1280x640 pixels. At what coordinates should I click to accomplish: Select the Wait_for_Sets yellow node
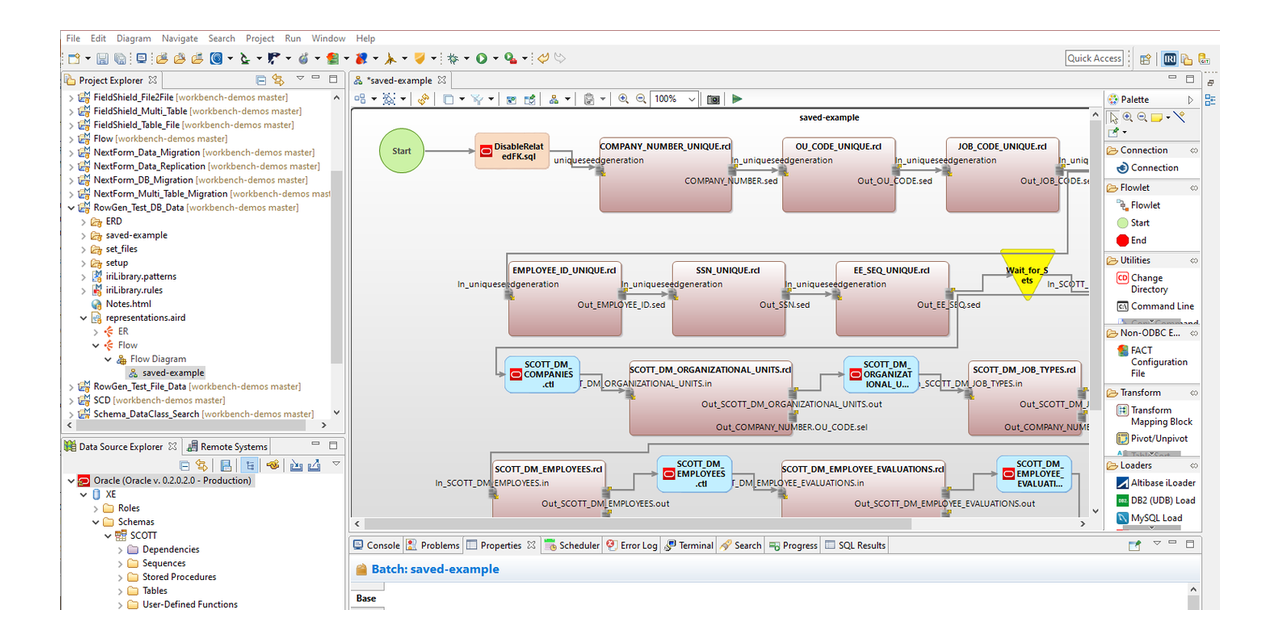click(x=1027, y=275)
